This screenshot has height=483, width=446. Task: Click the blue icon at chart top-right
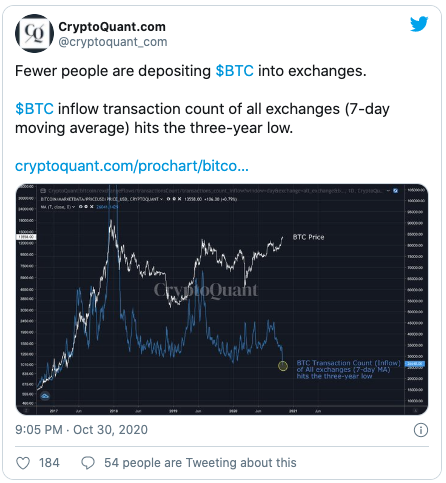(x=395, y=191)
